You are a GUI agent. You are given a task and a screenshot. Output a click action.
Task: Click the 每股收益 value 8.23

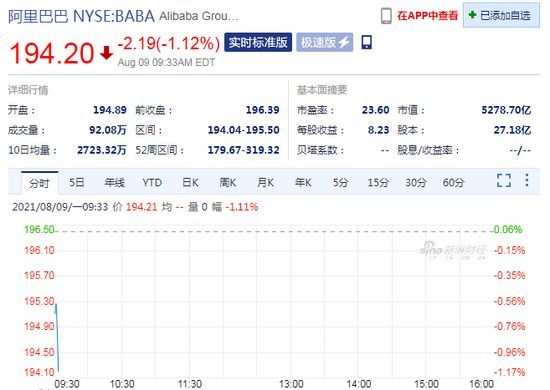(x=378, y=130)
